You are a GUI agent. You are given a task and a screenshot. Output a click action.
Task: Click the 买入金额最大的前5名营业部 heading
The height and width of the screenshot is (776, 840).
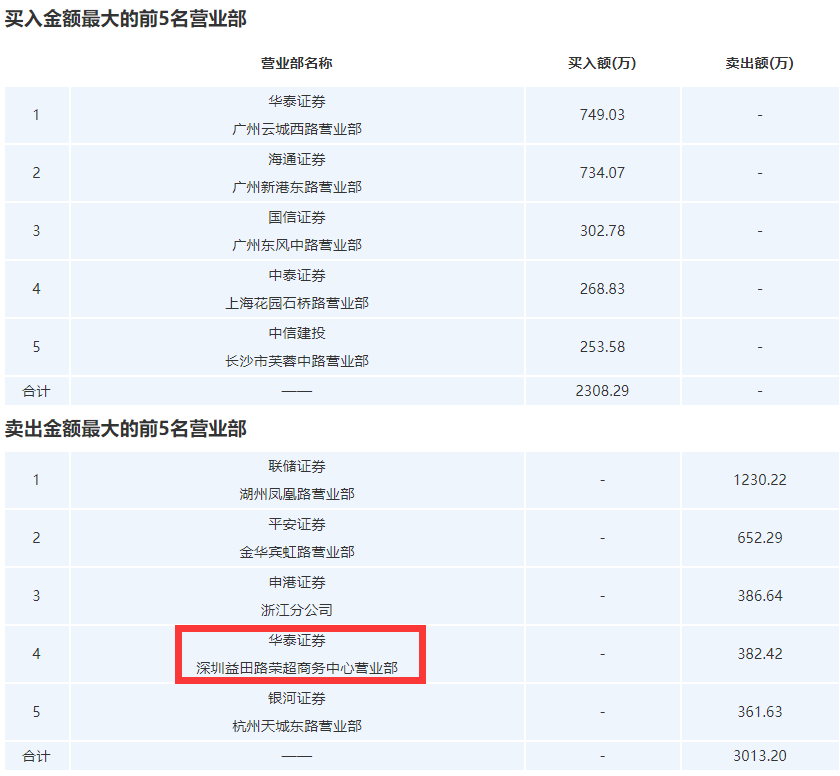pos(125,19)
